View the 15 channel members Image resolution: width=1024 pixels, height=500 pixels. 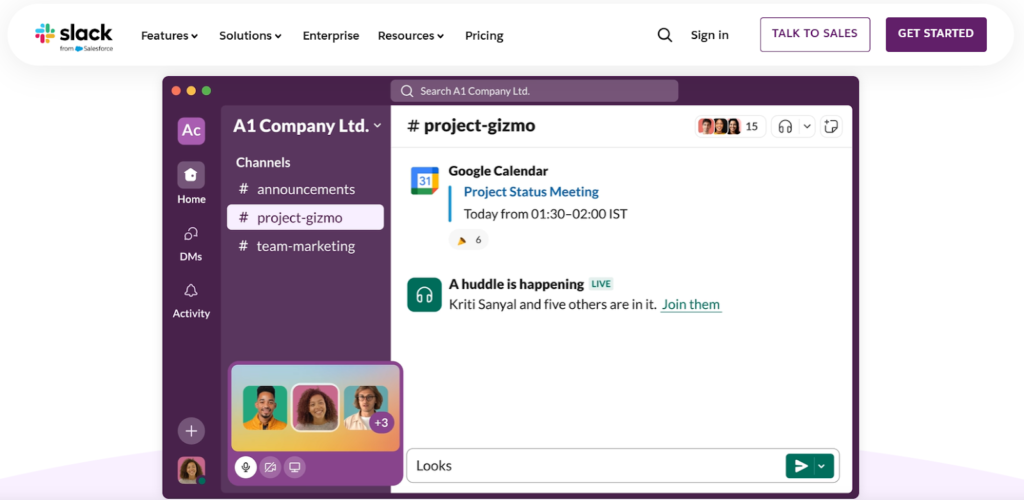tap(730, 127)
